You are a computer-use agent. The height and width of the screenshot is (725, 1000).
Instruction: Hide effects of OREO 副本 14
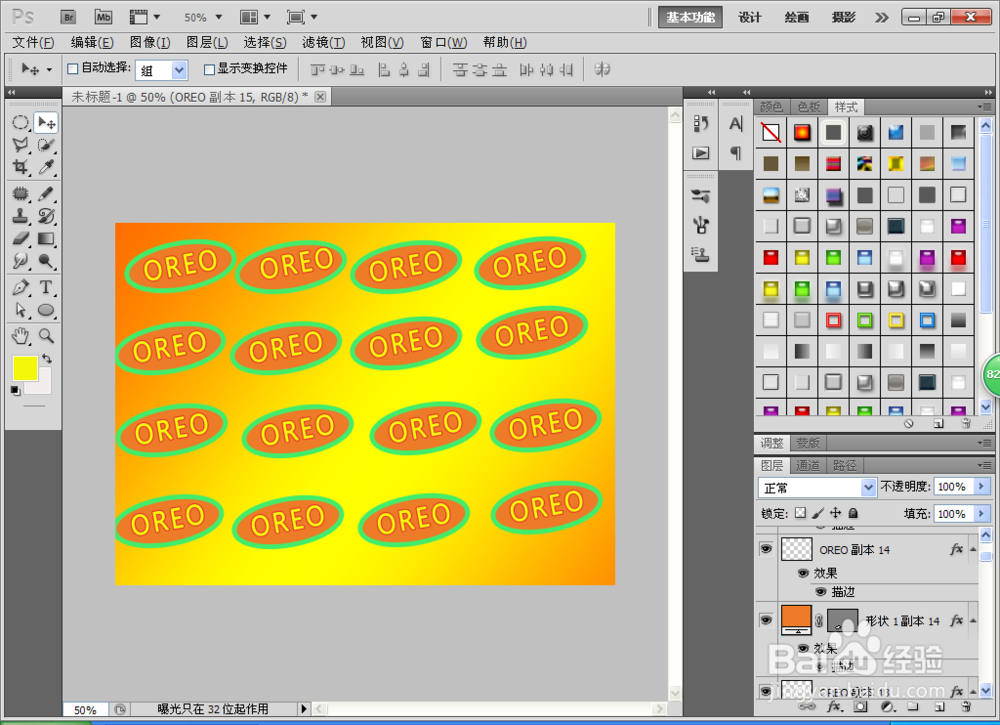tap(804, 573)
